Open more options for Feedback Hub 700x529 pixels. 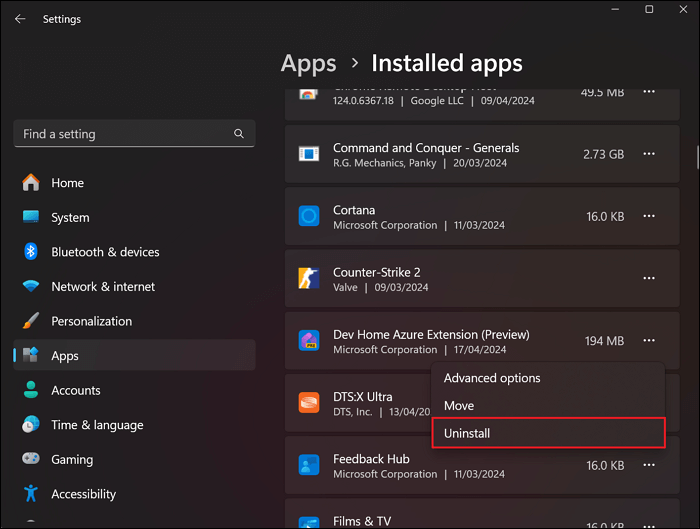(x=649, y=465)
